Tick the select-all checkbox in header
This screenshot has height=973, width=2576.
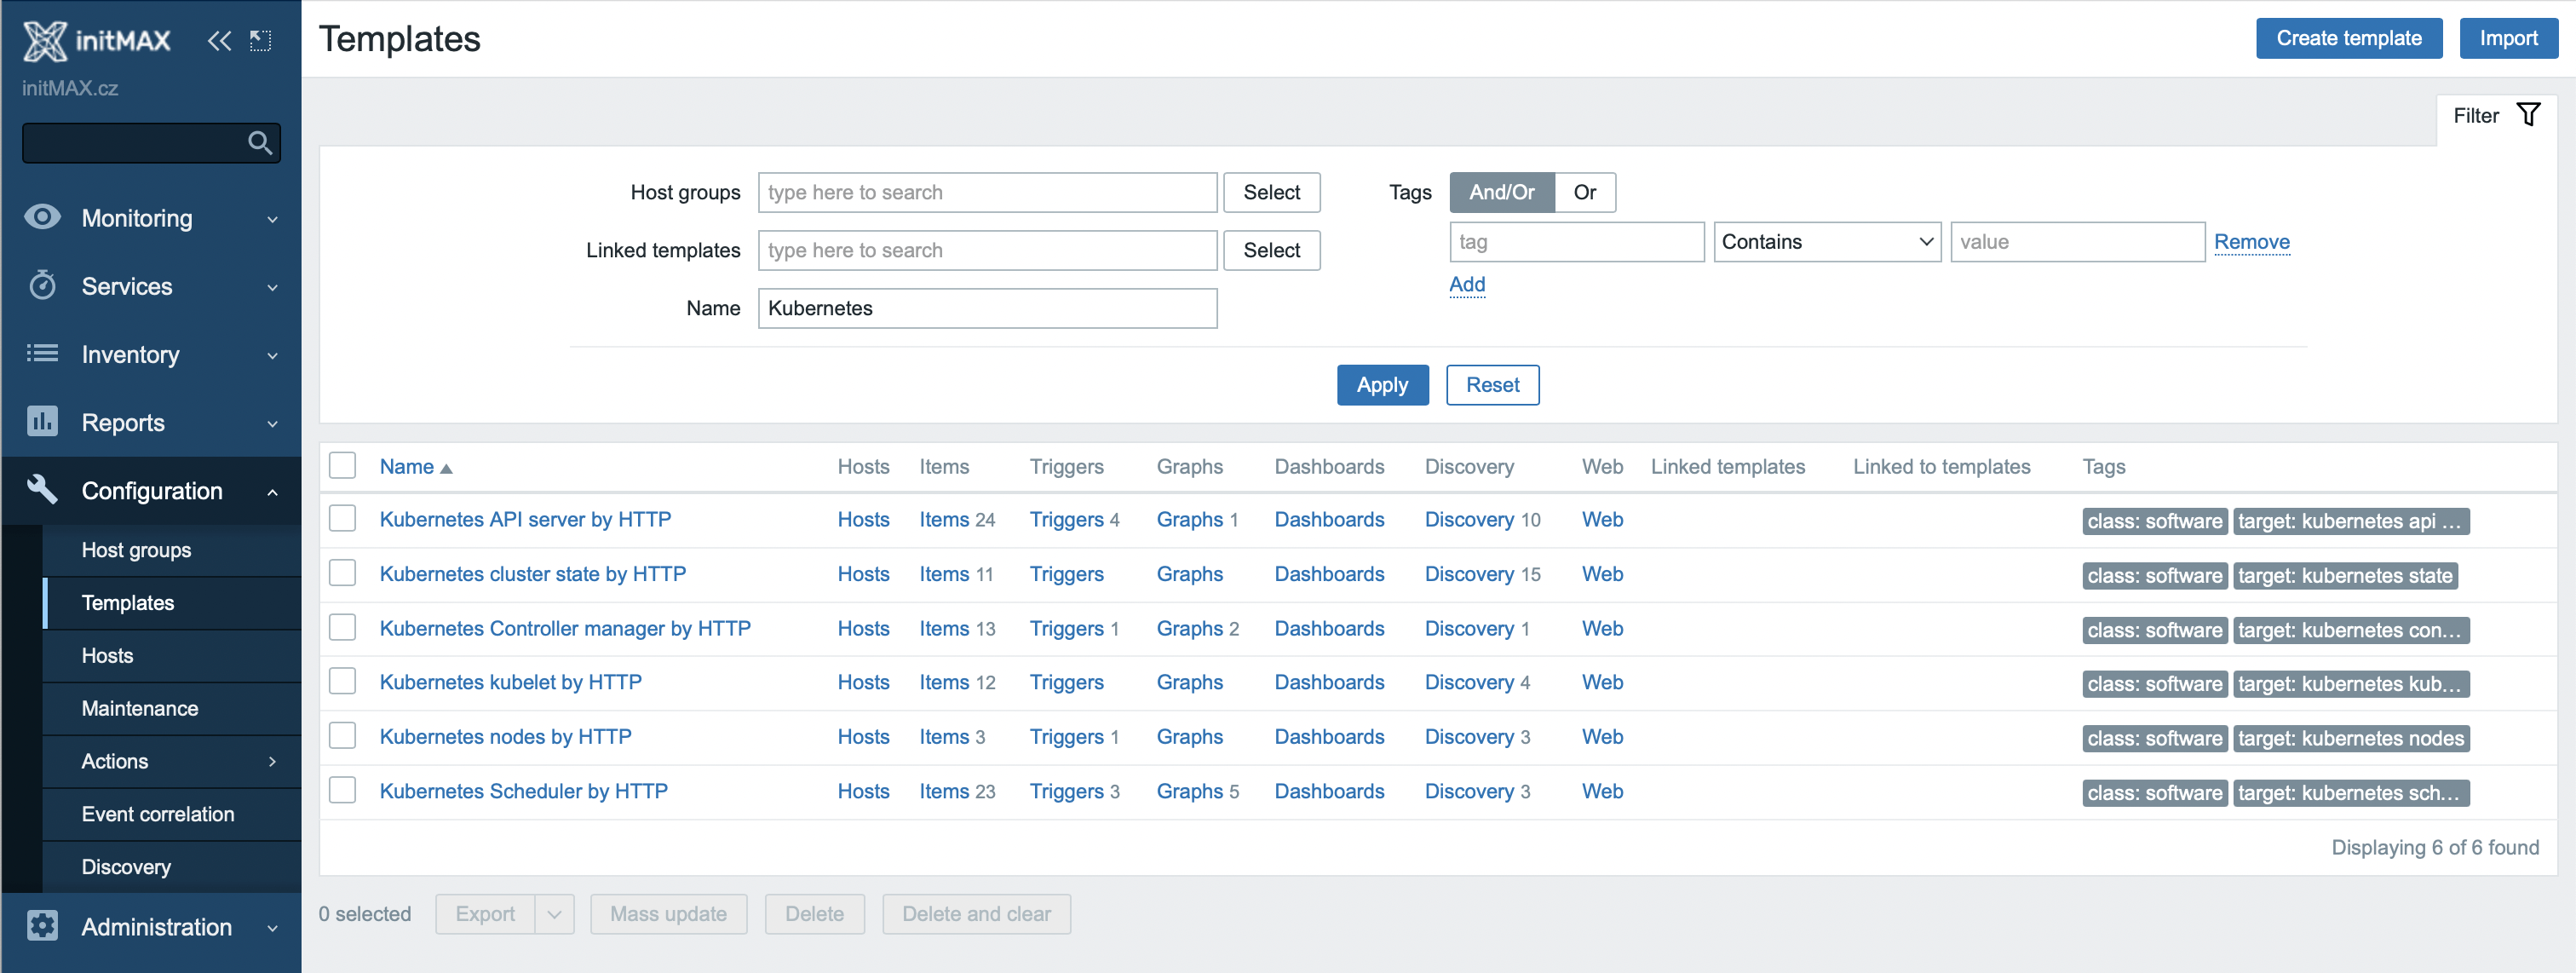[x=343, y=465]
